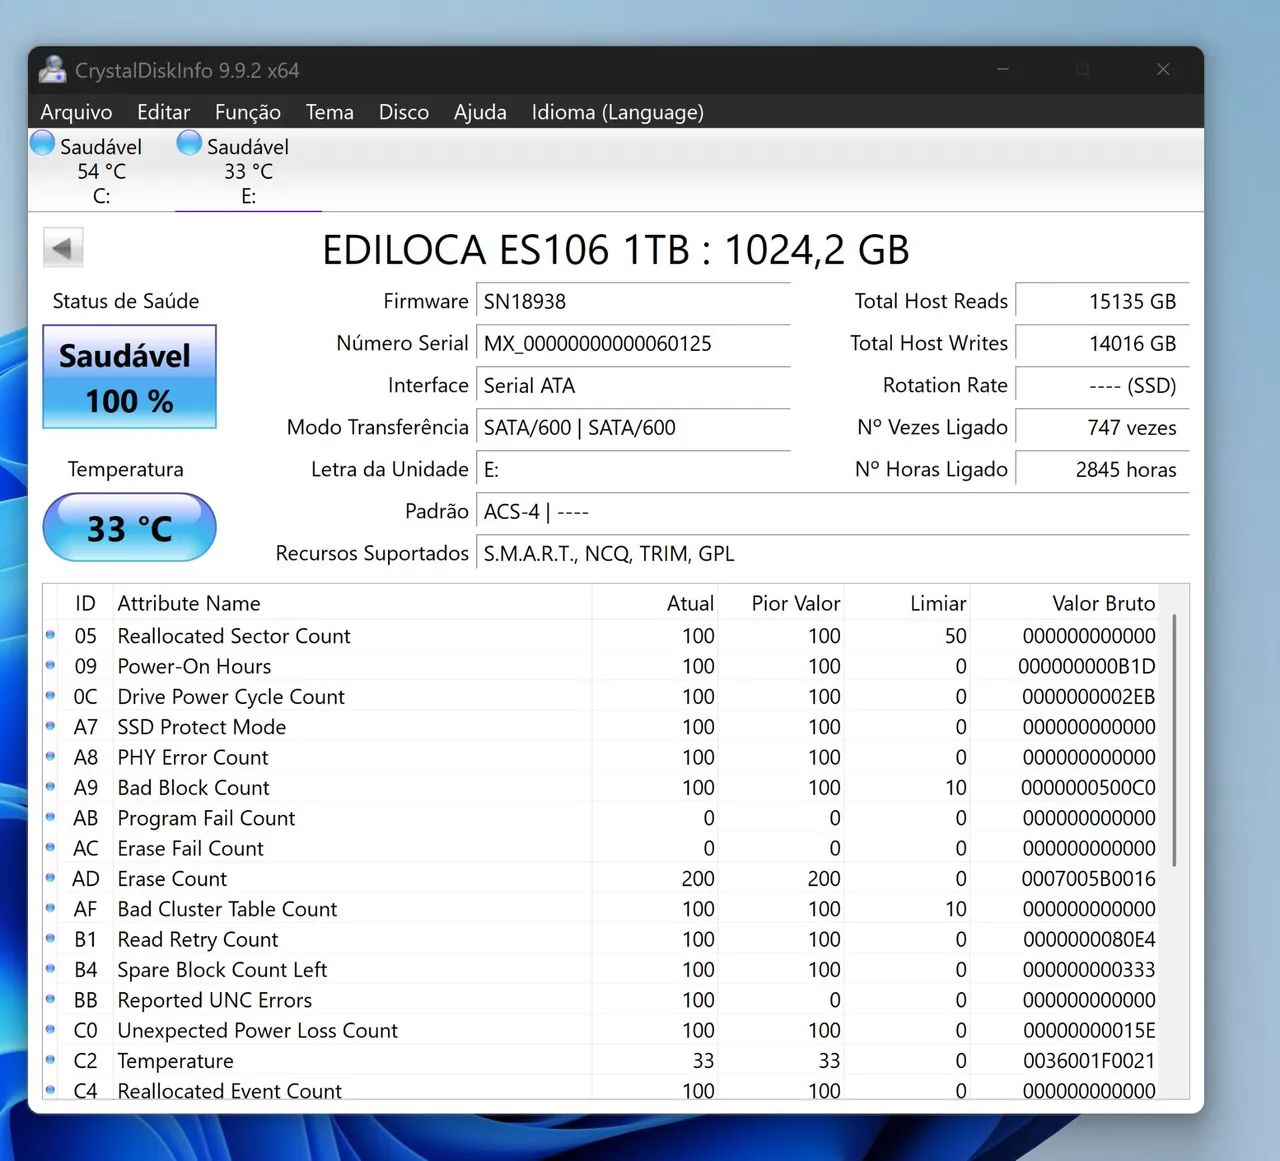Click the EDILOCA ES106 1TB disk title
1280x1161 pixels.
pos(616,250)
